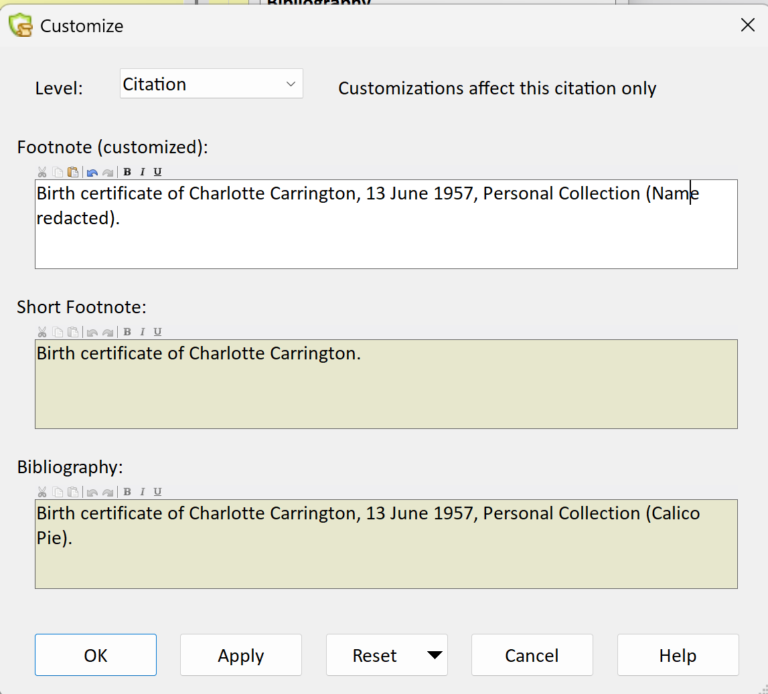
Task: Click Redo icon in Short Footnote toolbar
Action: click(x=108, y=332)
